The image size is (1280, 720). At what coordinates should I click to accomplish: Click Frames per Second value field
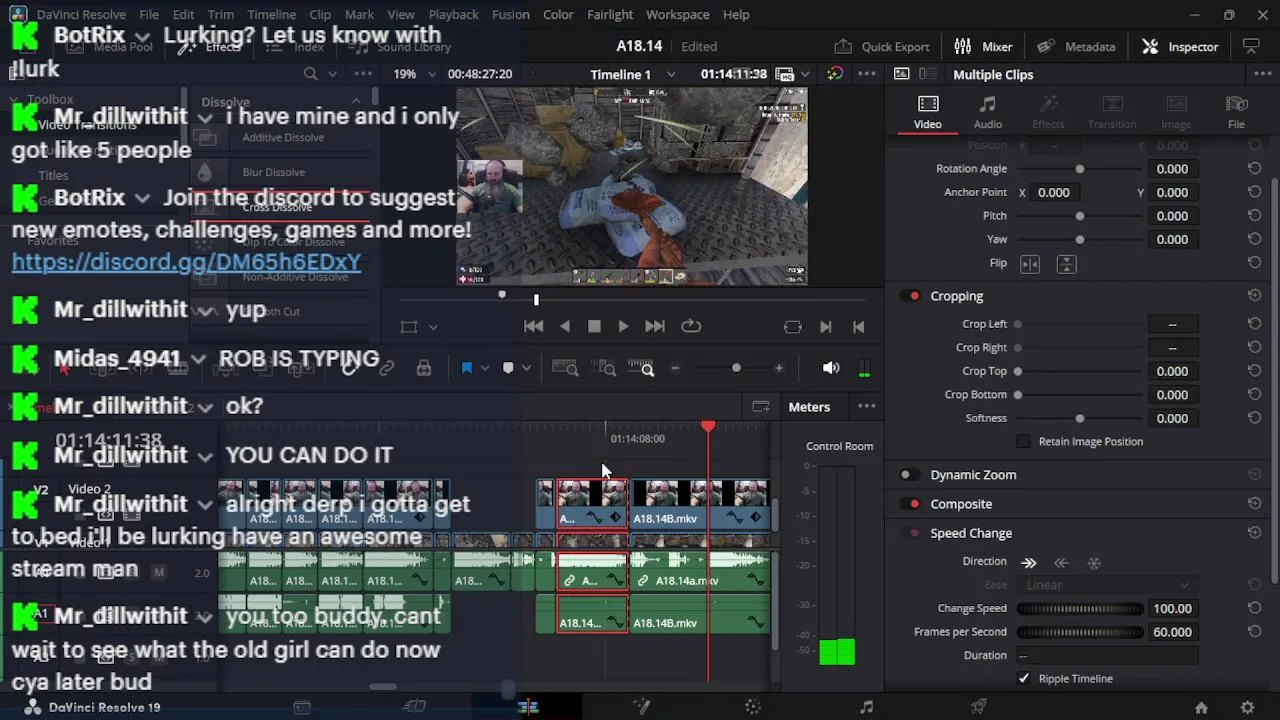coord(1172,632)
